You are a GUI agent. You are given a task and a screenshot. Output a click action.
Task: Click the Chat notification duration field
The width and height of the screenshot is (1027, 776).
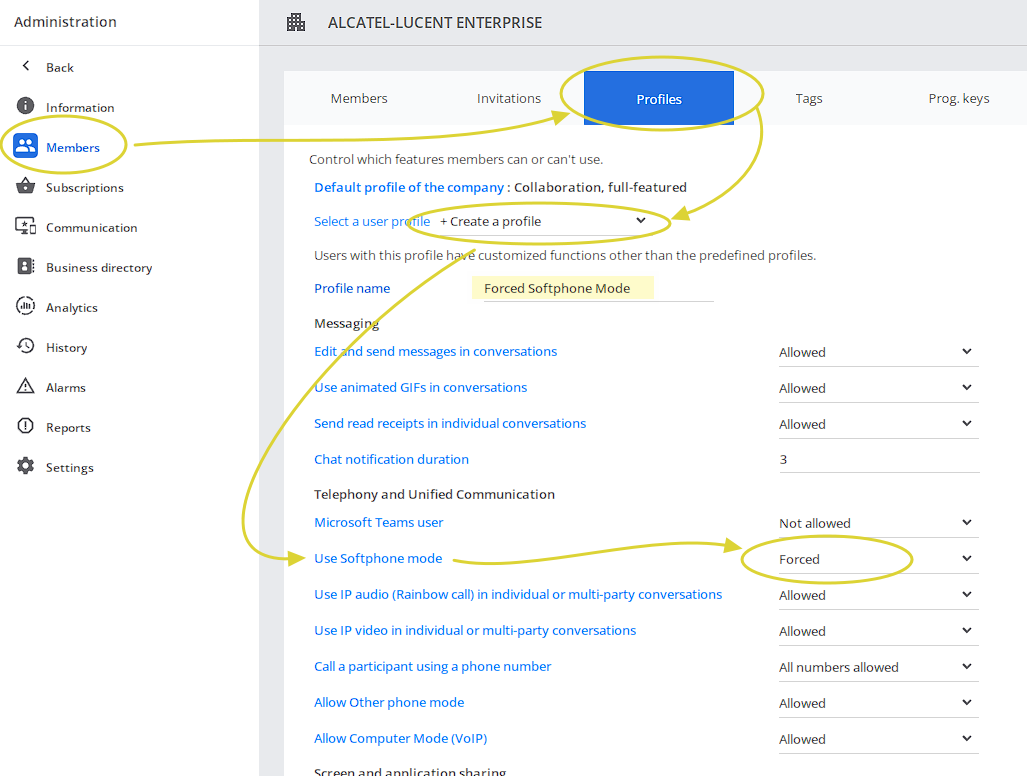878,460
